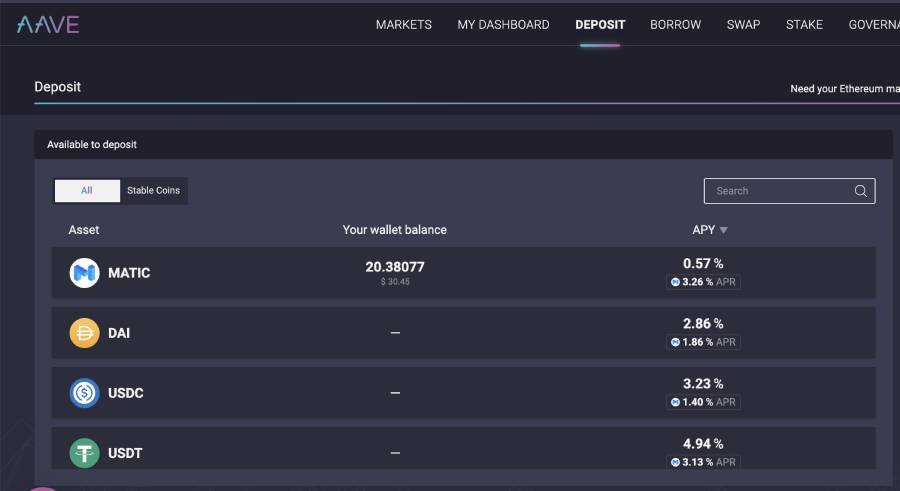The width and height of the screenshot is (900, 491).
Task: Click the 2.86 % APY value
Action: coord(703,324)
